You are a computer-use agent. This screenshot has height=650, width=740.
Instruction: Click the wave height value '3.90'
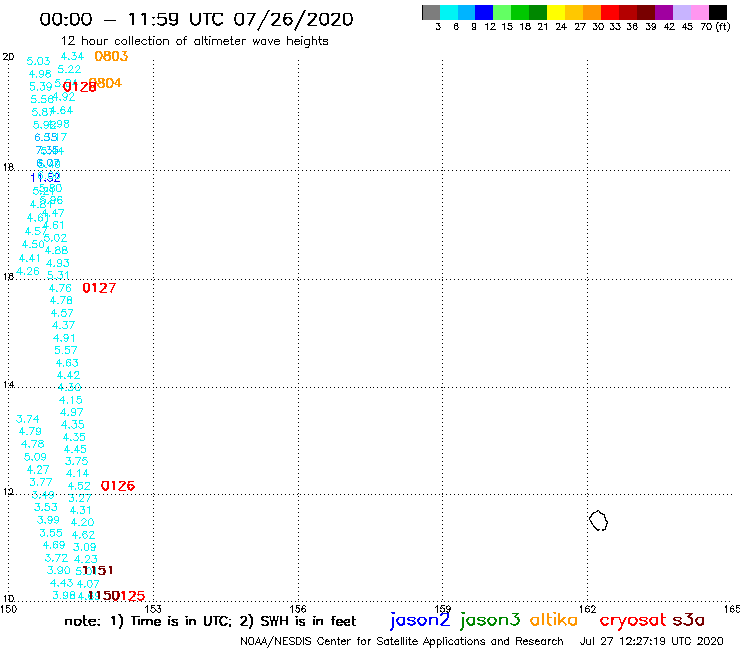click(x=59, y=571)
